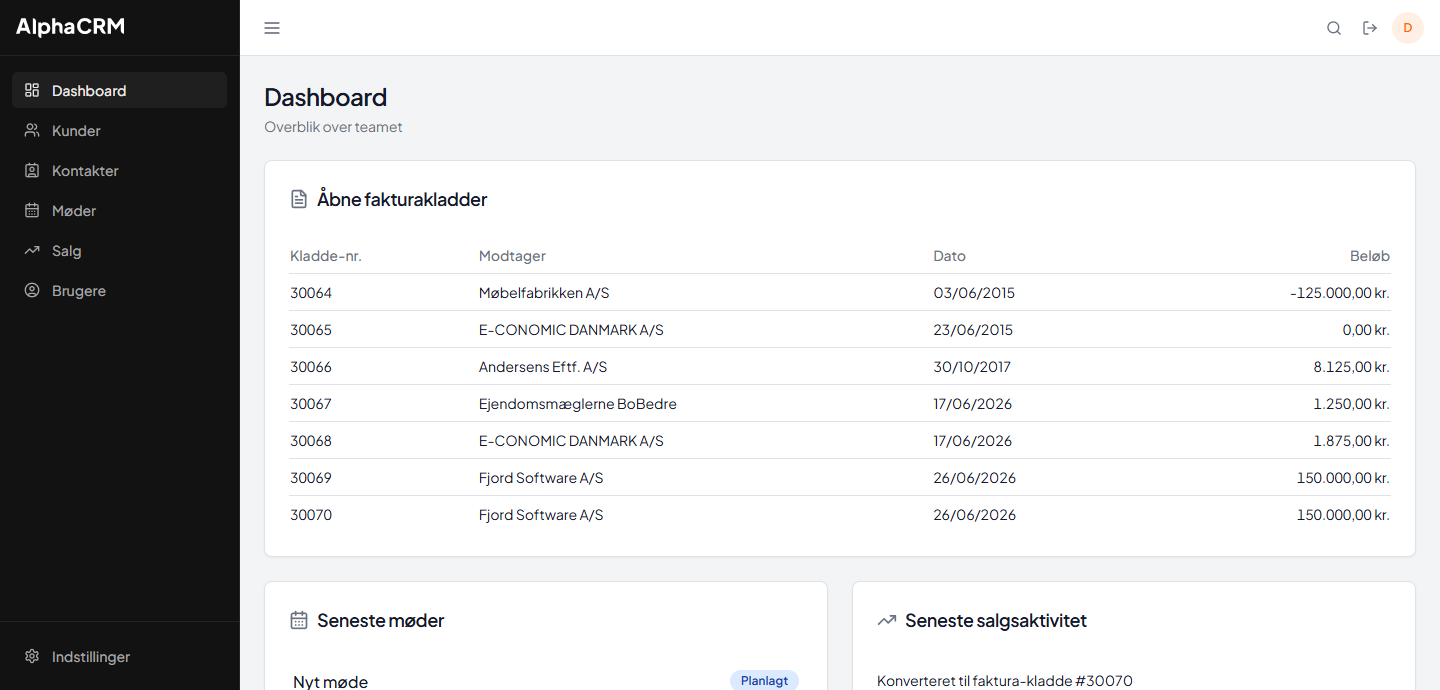Click the date 03/06/2015
The image size is (1440, 690).
point(974,293)
